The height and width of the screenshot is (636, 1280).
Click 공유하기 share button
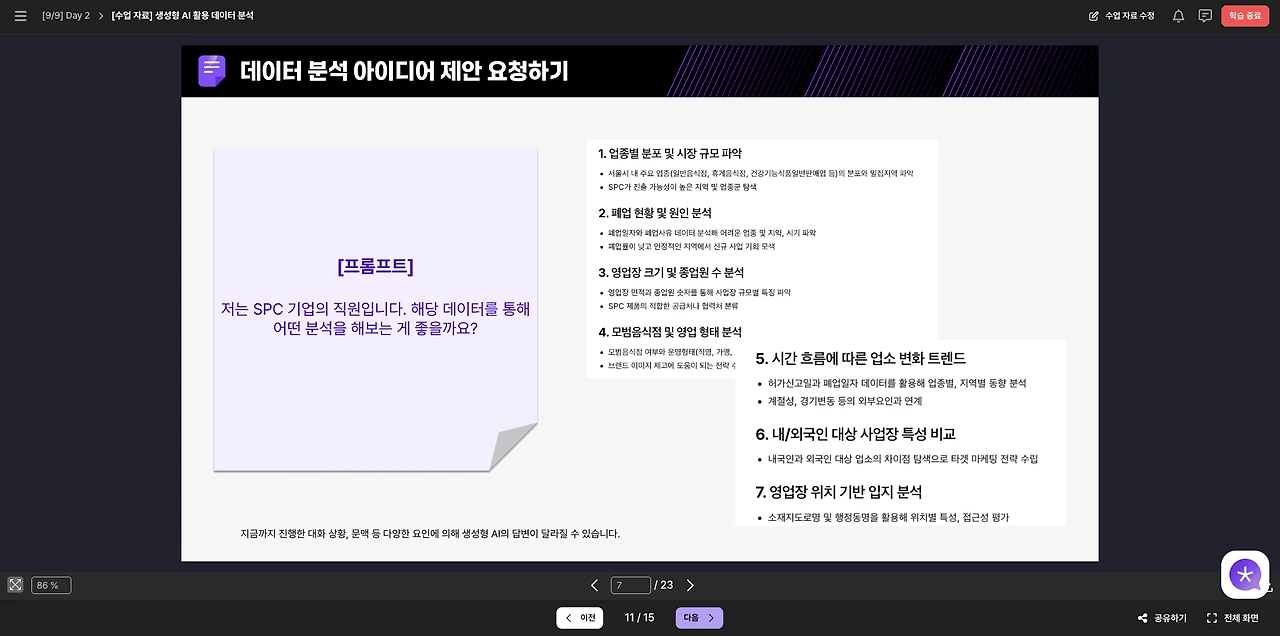pyautogui.click(x=1162, y=618)
